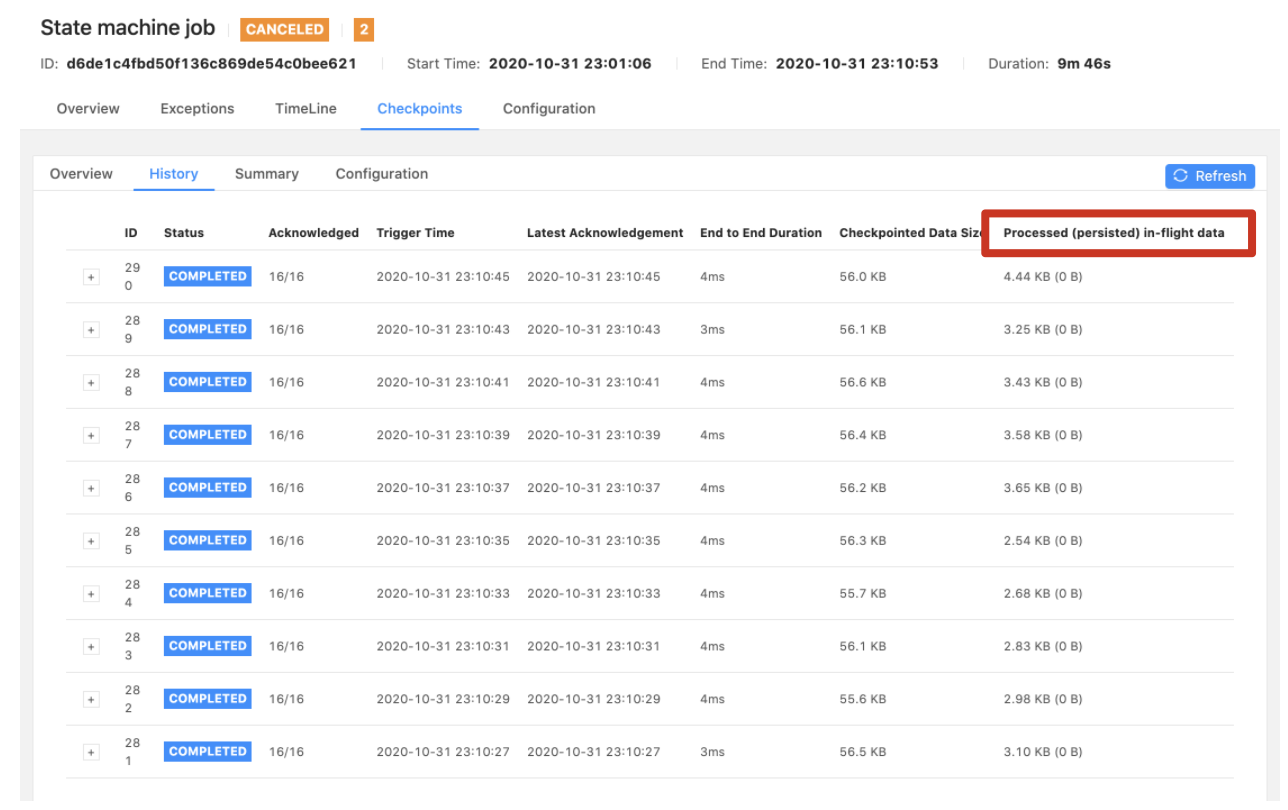
Task: Click the End Time value 23:10:53
Action: pos(857,63)
